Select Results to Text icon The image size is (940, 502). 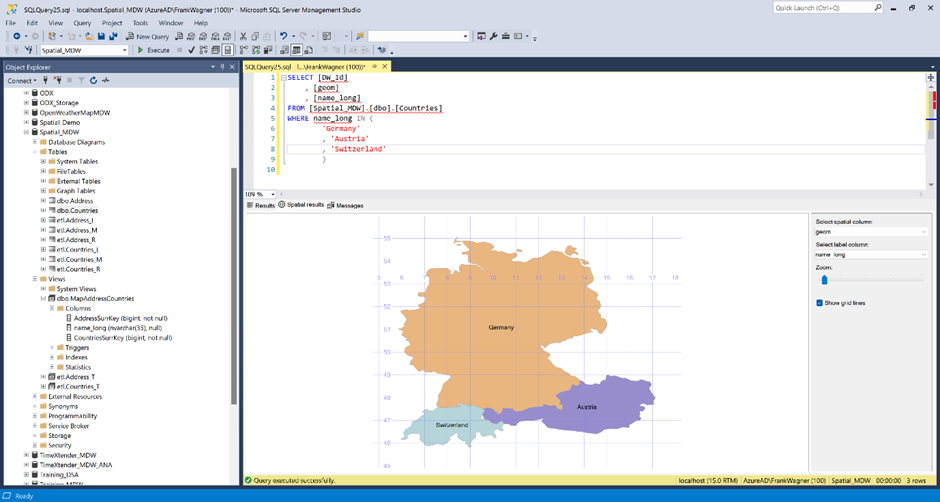click(284, 50)
